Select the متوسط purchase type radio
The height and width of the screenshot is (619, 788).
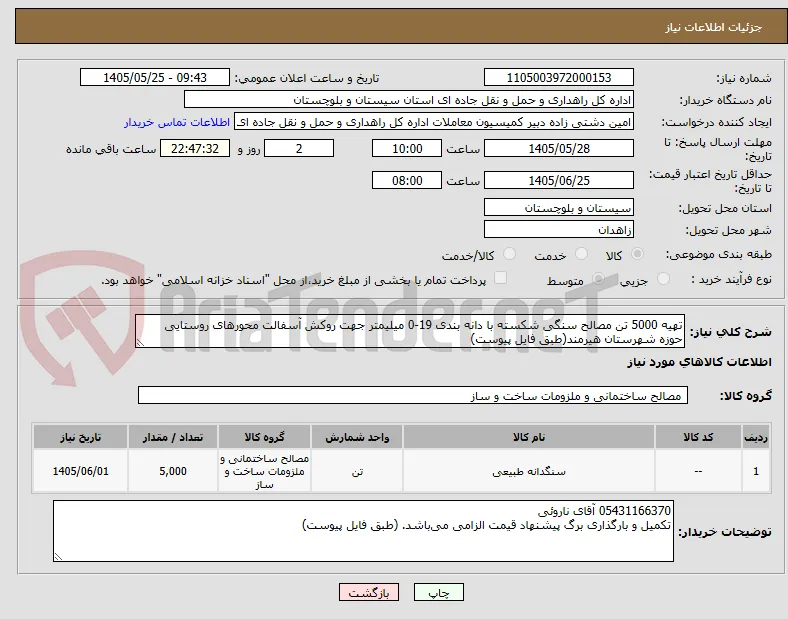tap(598, 279)
